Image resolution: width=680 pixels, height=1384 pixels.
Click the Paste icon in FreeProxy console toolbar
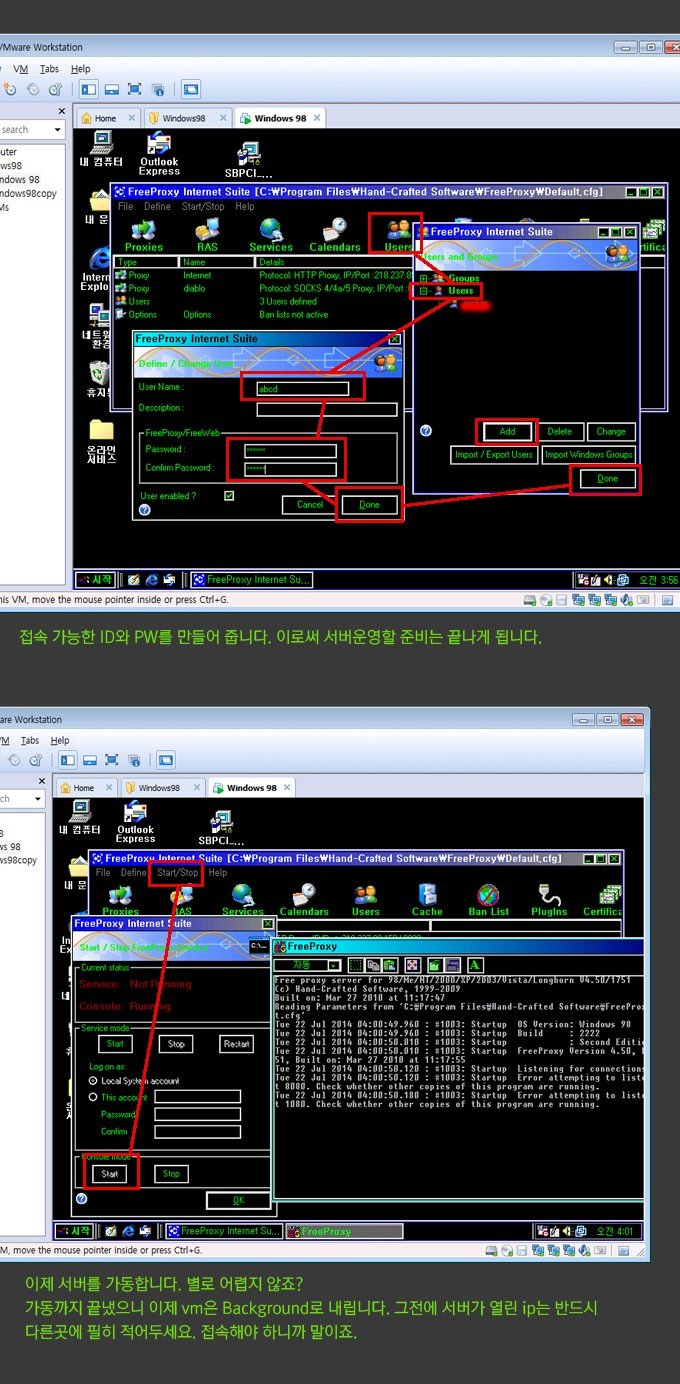point(392,965)
